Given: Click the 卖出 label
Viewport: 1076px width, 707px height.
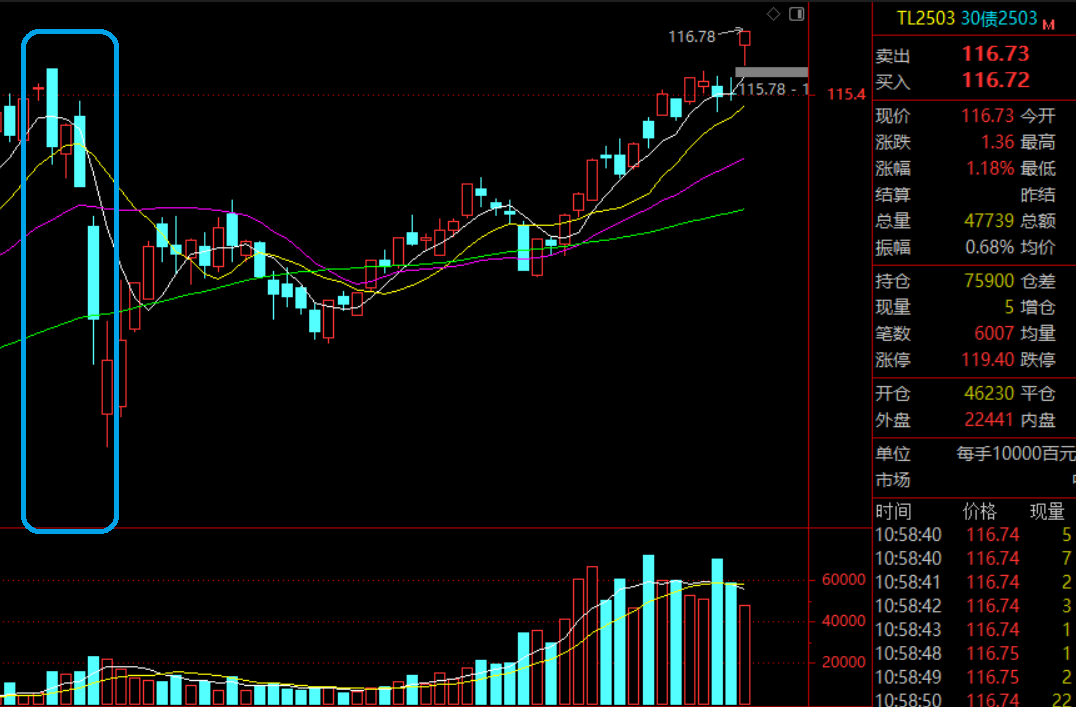Looking at the screenshot, I should 893,55.
